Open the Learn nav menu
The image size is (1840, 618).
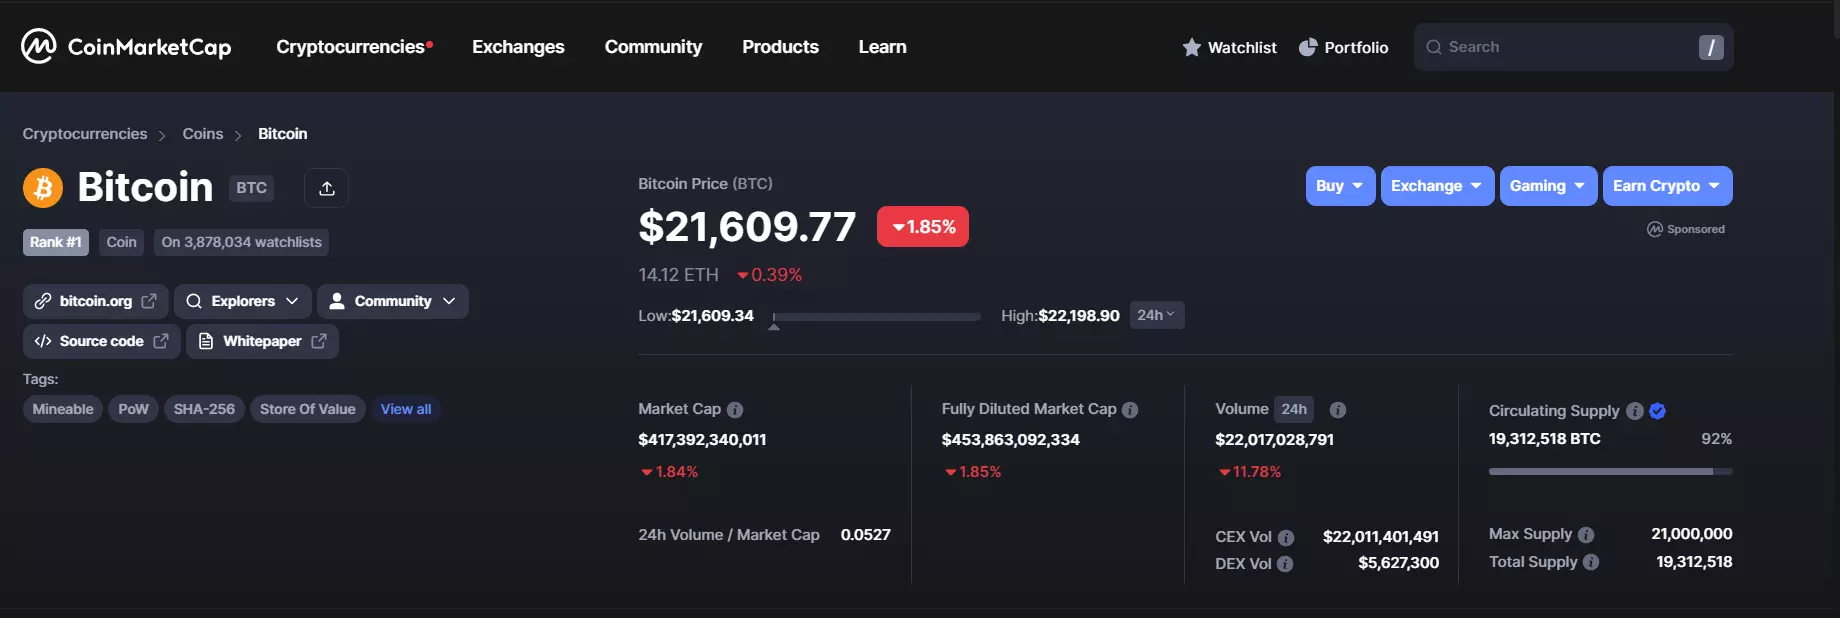point(882,47)
